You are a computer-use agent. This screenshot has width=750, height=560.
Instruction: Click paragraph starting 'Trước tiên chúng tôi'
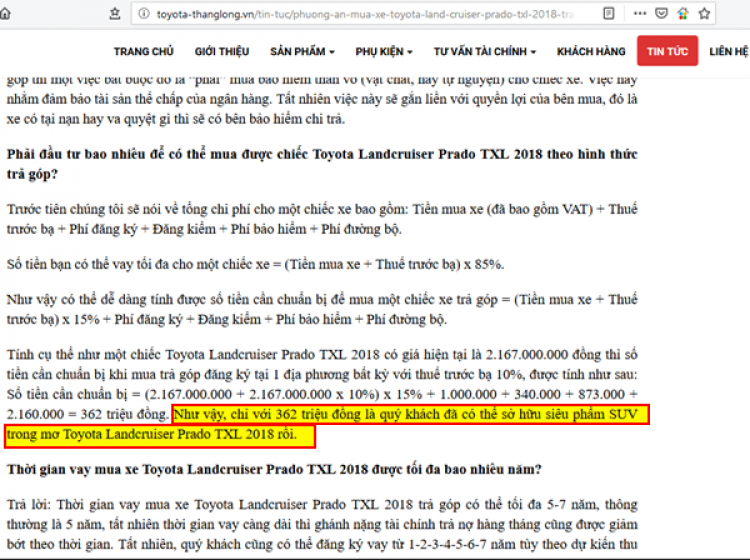click(x=322, y=219)
